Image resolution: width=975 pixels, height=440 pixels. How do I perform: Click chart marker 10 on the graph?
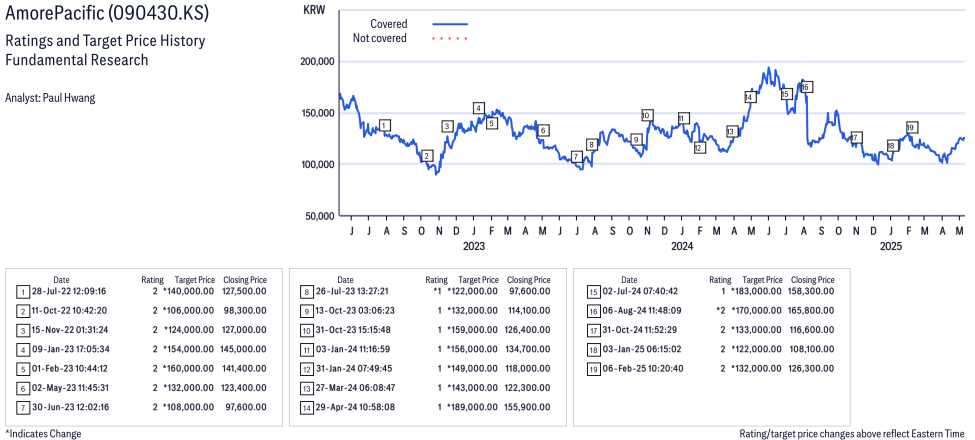click(x=646, y=115)
